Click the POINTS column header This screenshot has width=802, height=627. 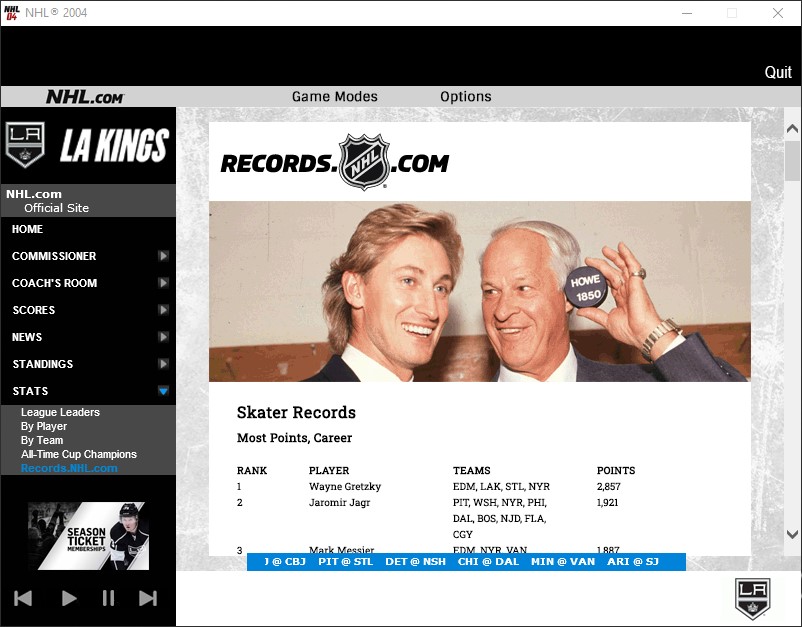pyautogui.click(x=616, y=471)
